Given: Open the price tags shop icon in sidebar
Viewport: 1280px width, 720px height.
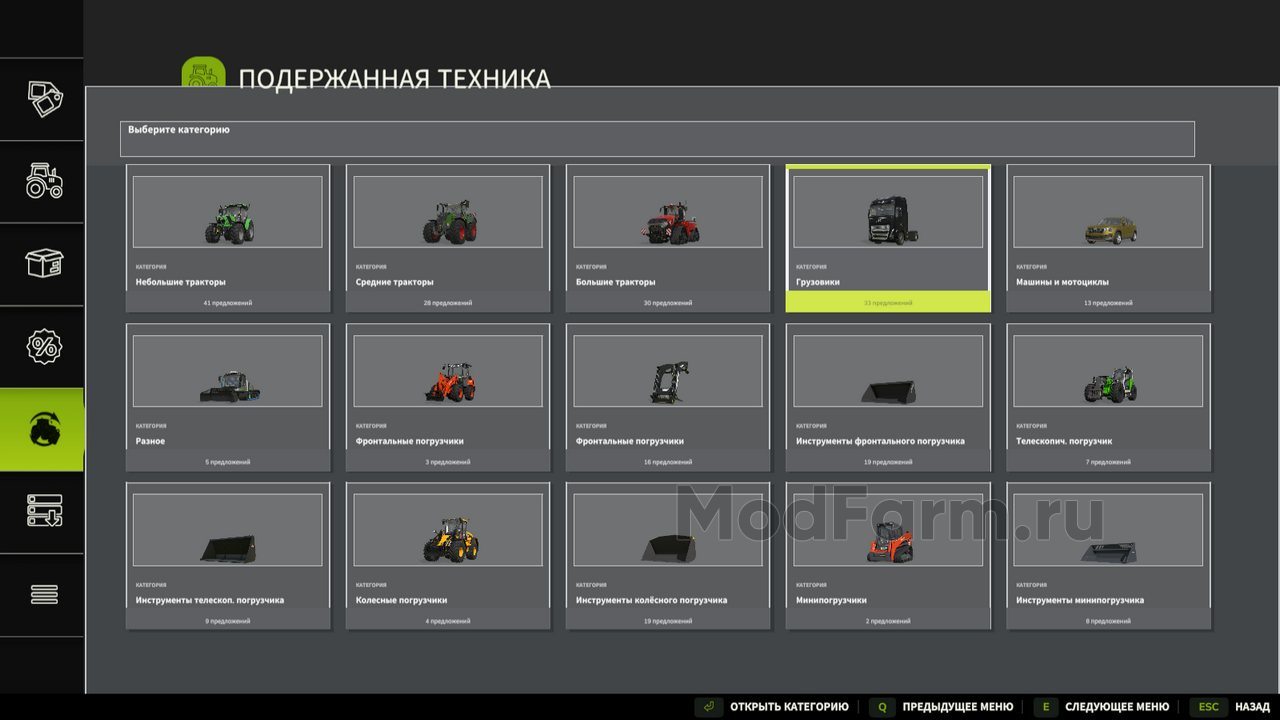Looking at the screenshot, I should [42, 99].
